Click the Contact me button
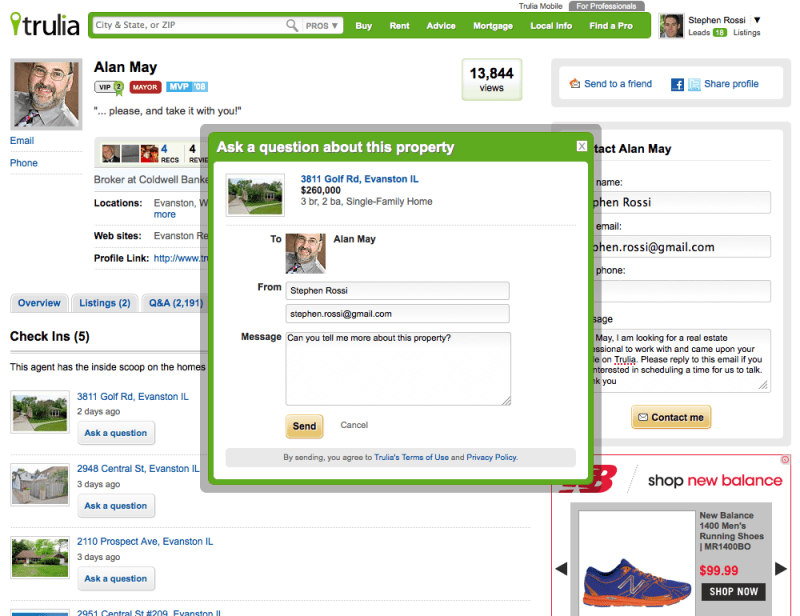 671,417
